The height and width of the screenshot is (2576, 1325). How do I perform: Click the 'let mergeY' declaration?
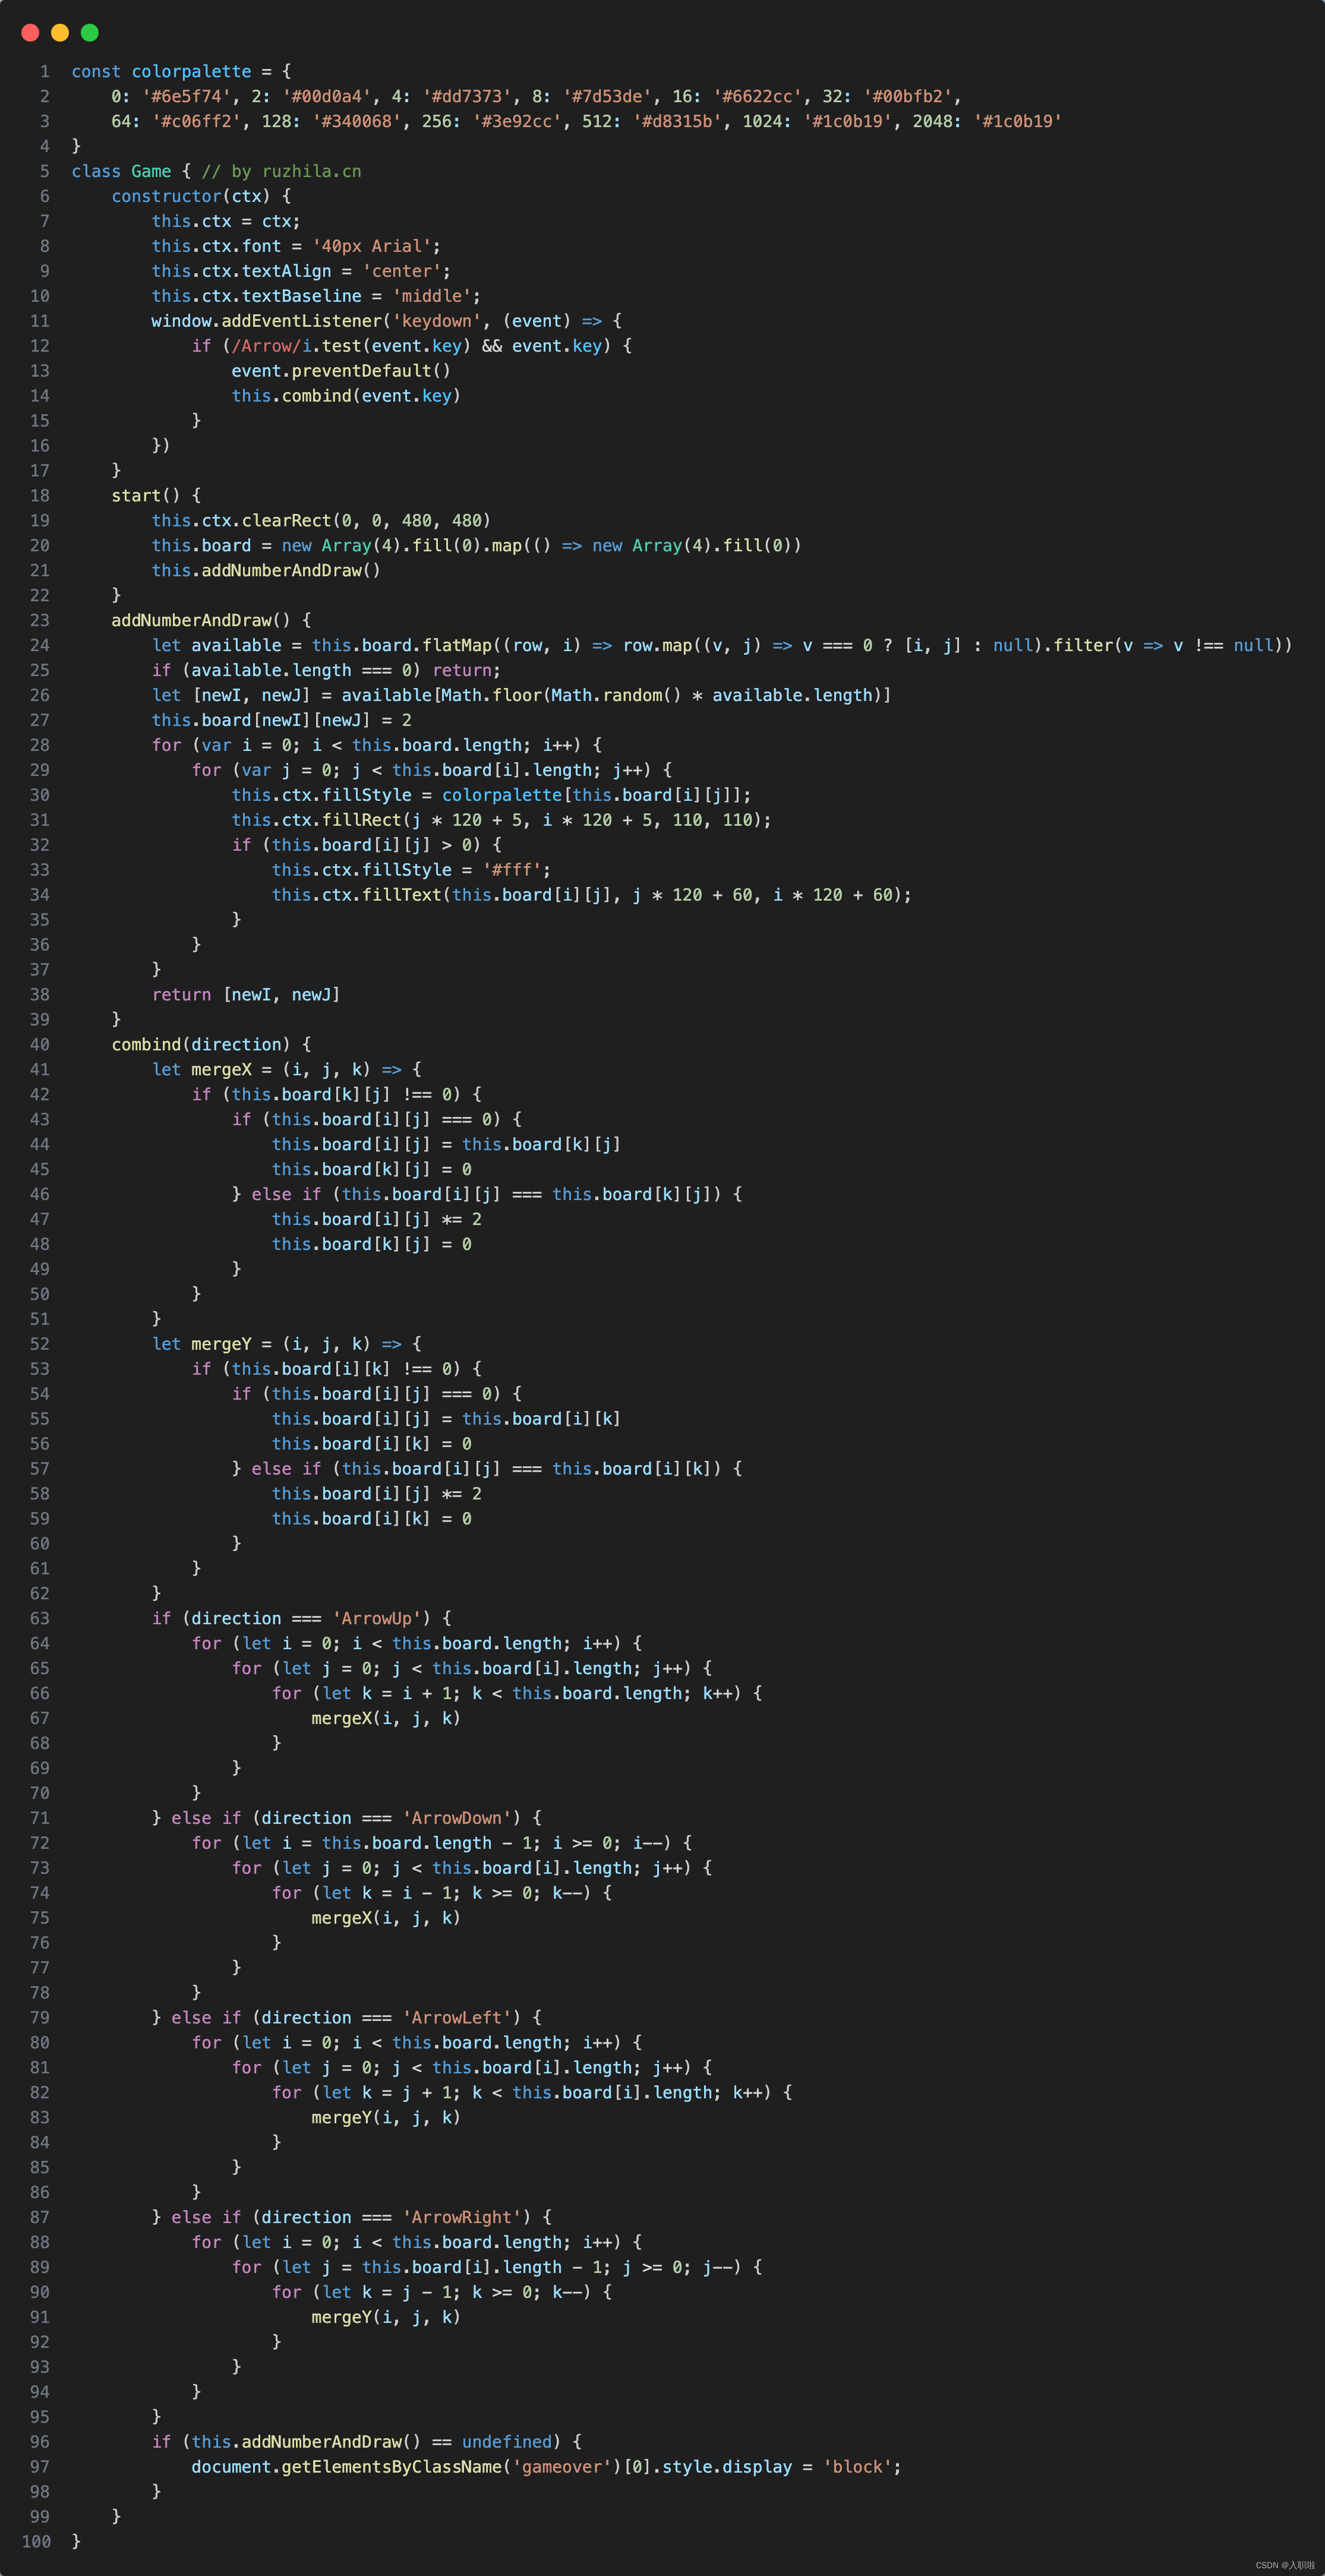pos(201,1344)
